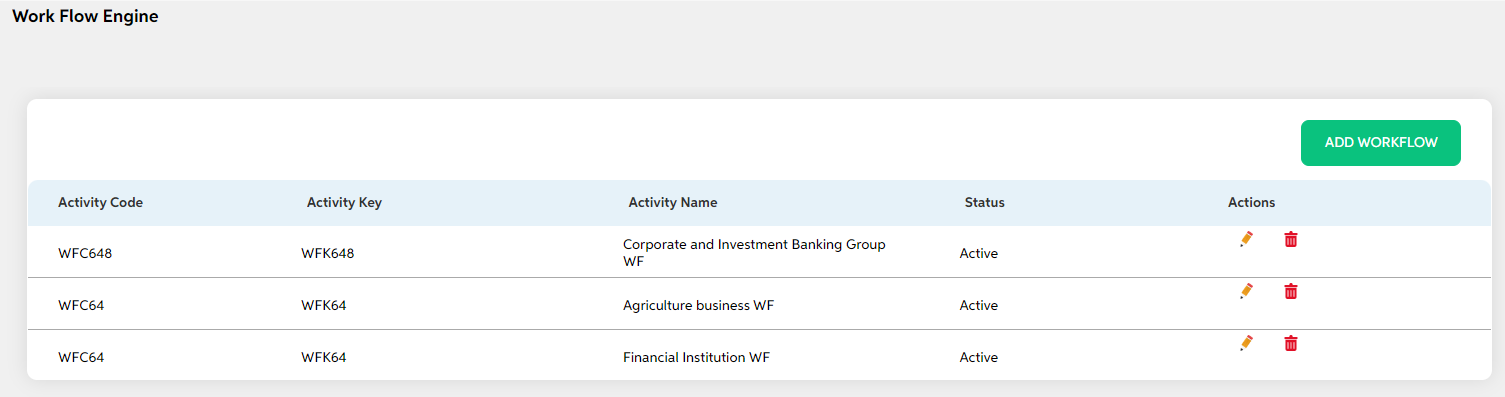This screenshot has width=1505, height=397.
Task: Open the Corporate and Investment Banking Group WF name
Action: click(x=754, y=253)
